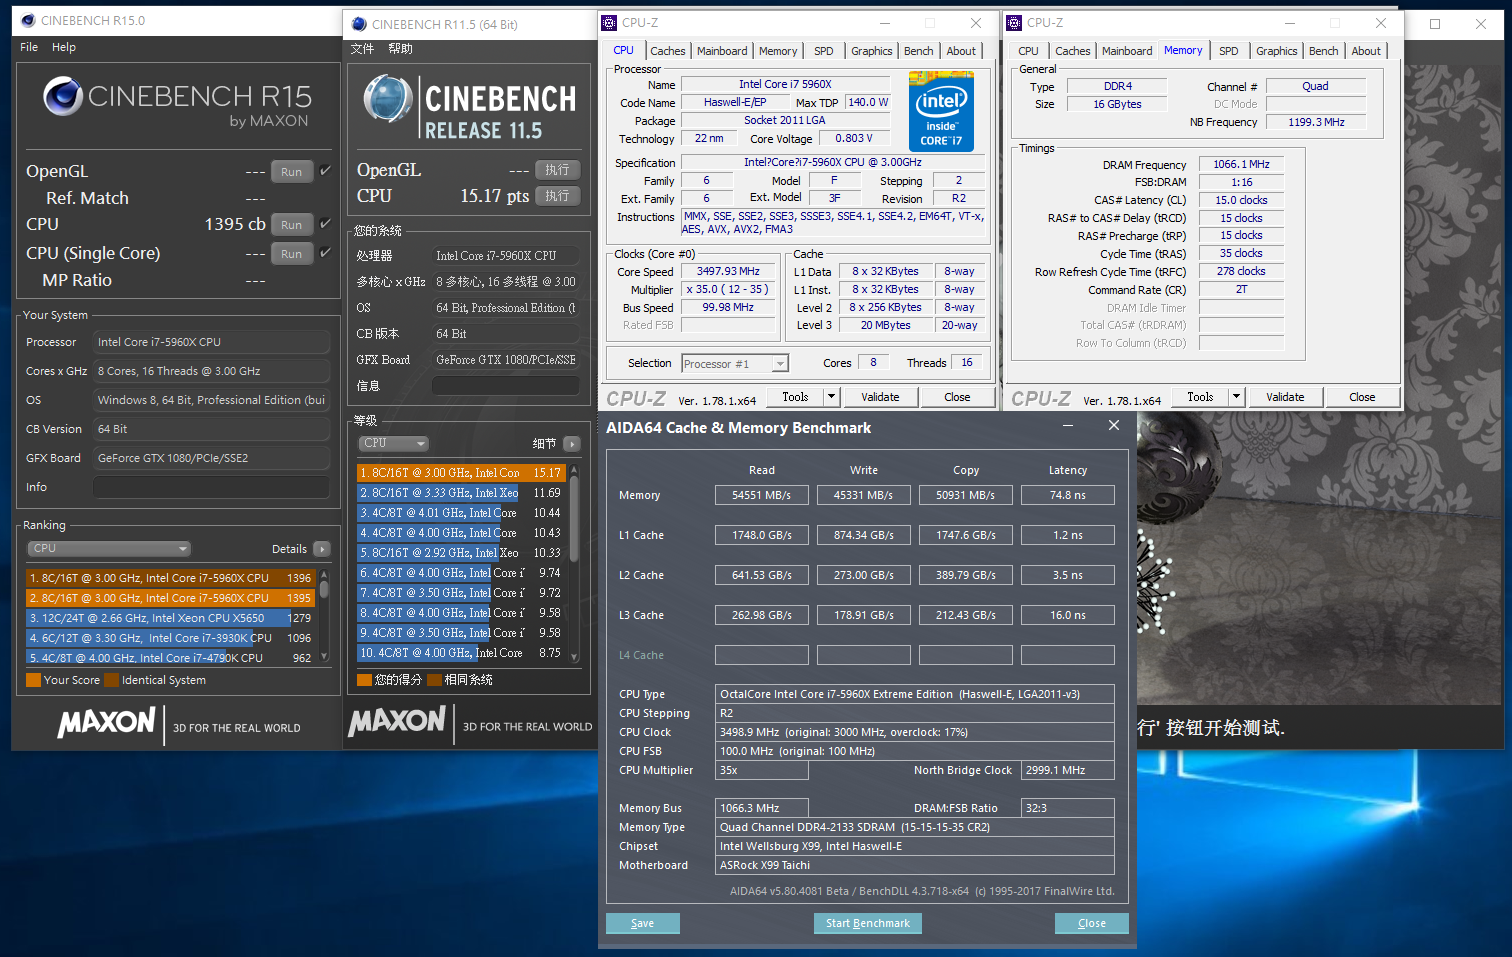1512x957 pixels.
Task: Click the Identical System color swatch in R15
Action: tap(112, 680)
